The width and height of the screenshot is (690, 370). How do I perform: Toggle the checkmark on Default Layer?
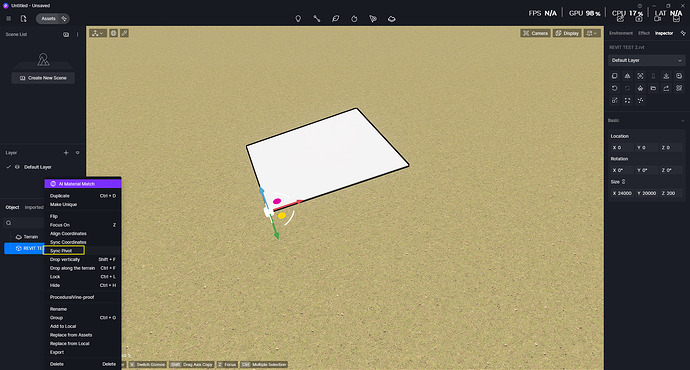(x=8, y=167)
